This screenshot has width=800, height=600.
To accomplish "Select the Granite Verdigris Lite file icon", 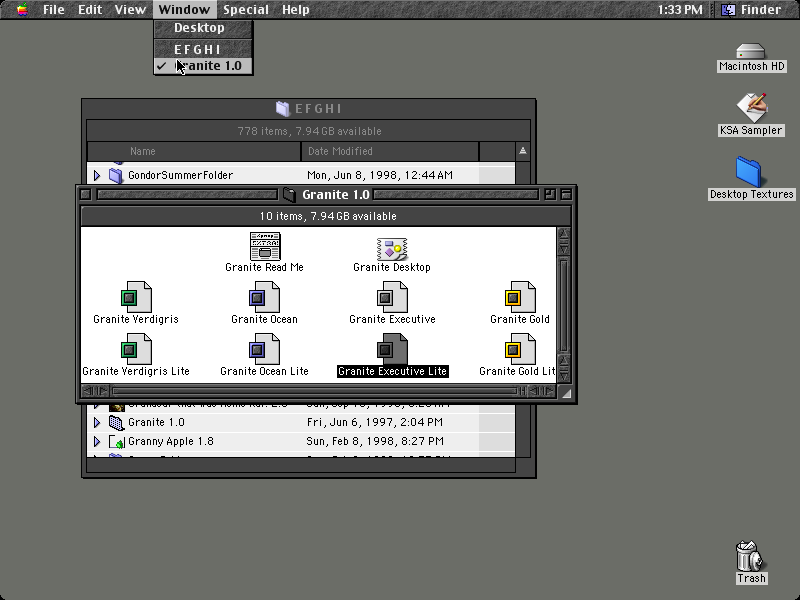I will [136, 349].
